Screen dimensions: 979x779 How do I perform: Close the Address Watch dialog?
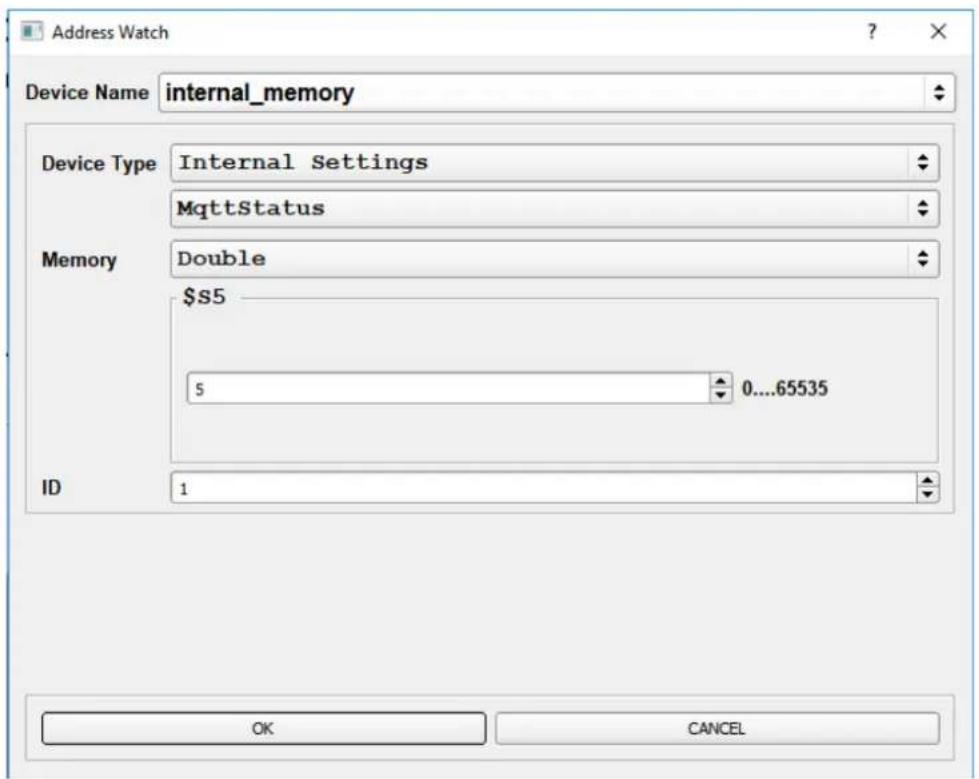(938, 31)
